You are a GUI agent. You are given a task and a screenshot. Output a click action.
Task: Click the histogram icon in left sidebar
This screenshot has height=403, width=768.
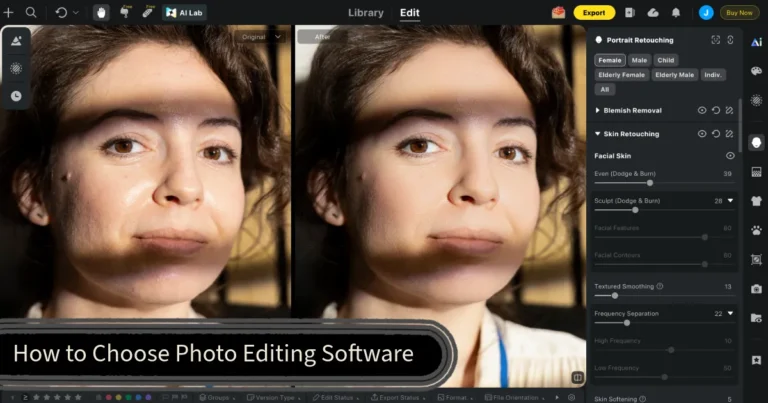16,41
